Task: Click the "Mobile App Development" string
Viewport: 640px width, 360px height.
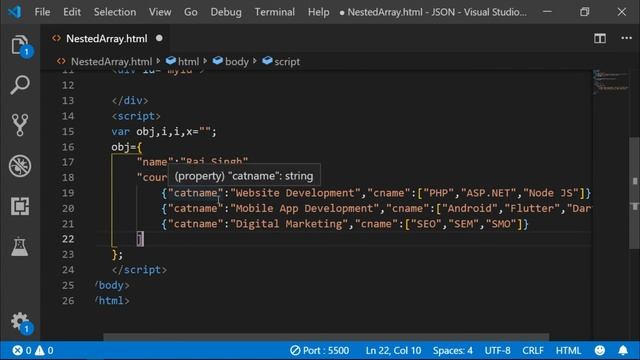Action: pos(305,208)
